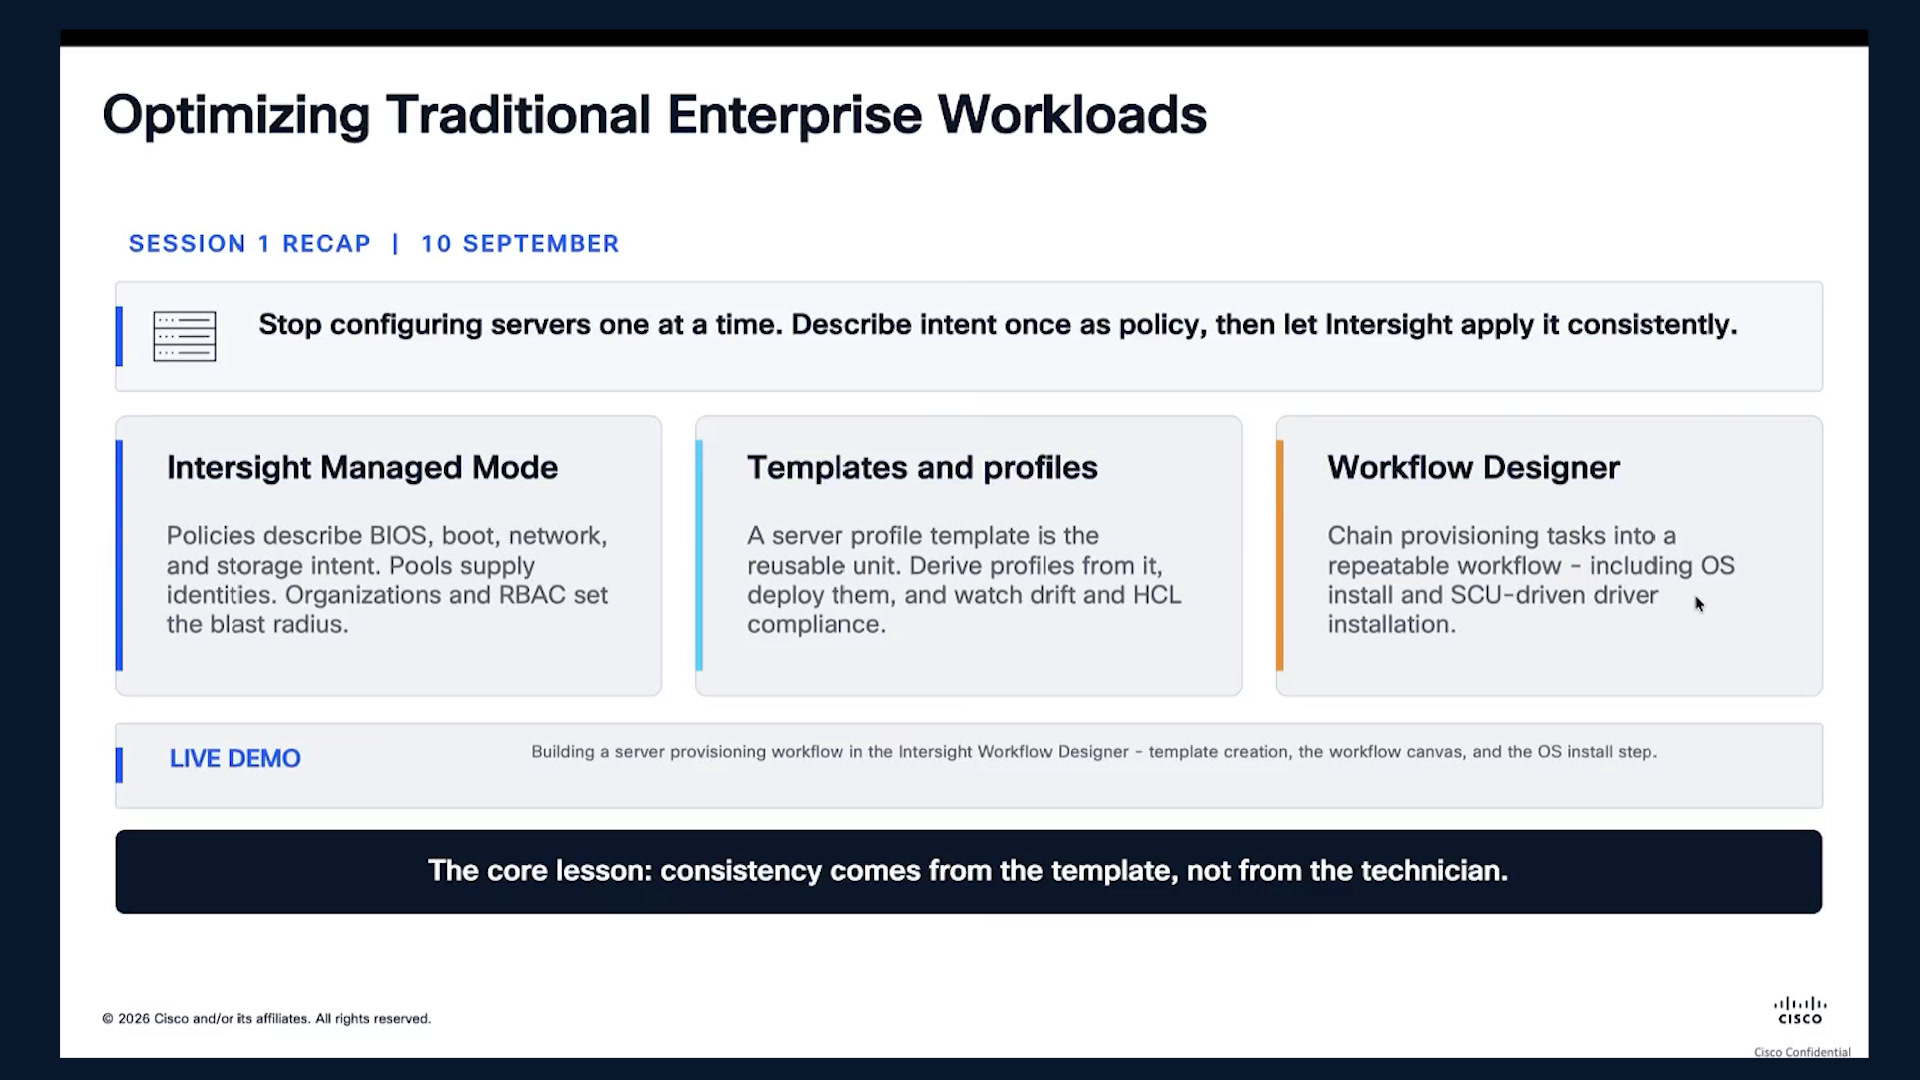1920x1080 pixels.
Task: Click the 'Building a server provisioning workflow' description
Action: (1094, 752)
